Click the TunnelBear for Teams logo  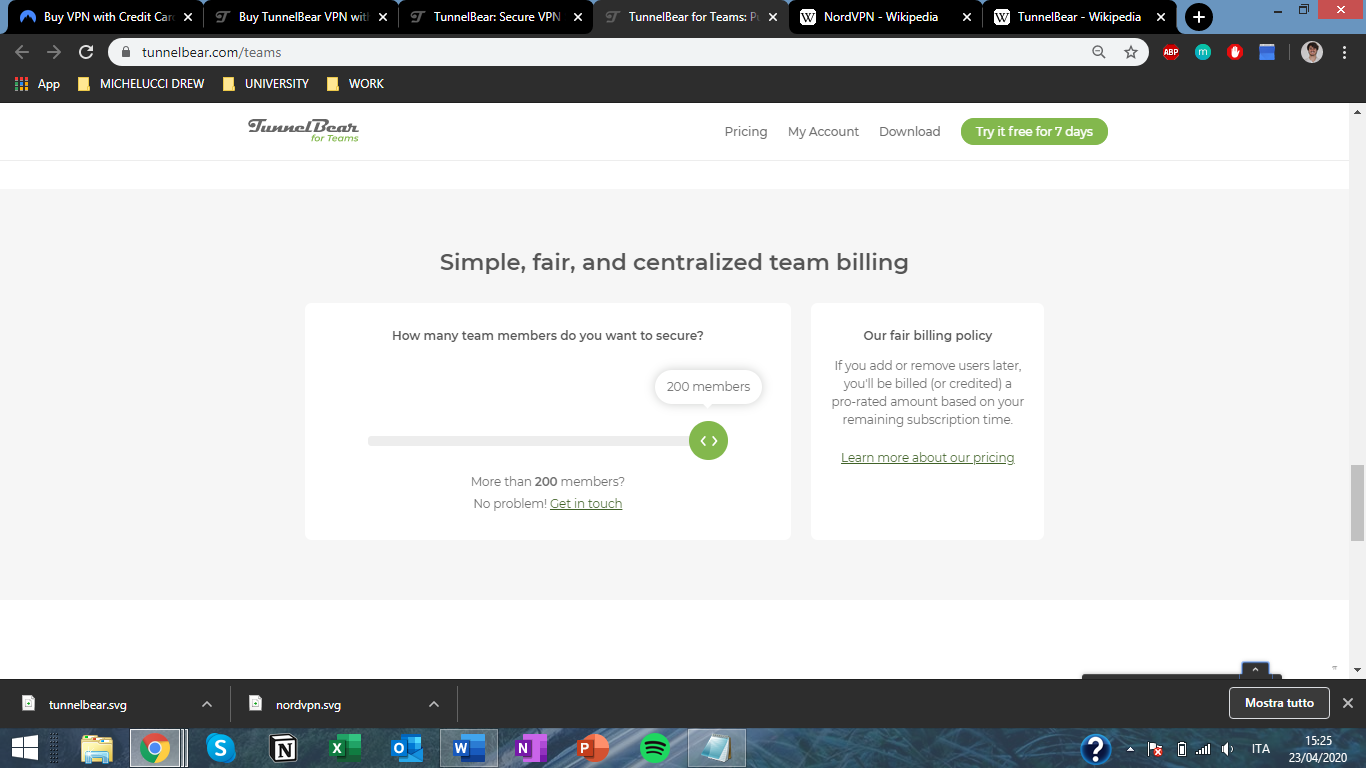click(x=303, y=130)
